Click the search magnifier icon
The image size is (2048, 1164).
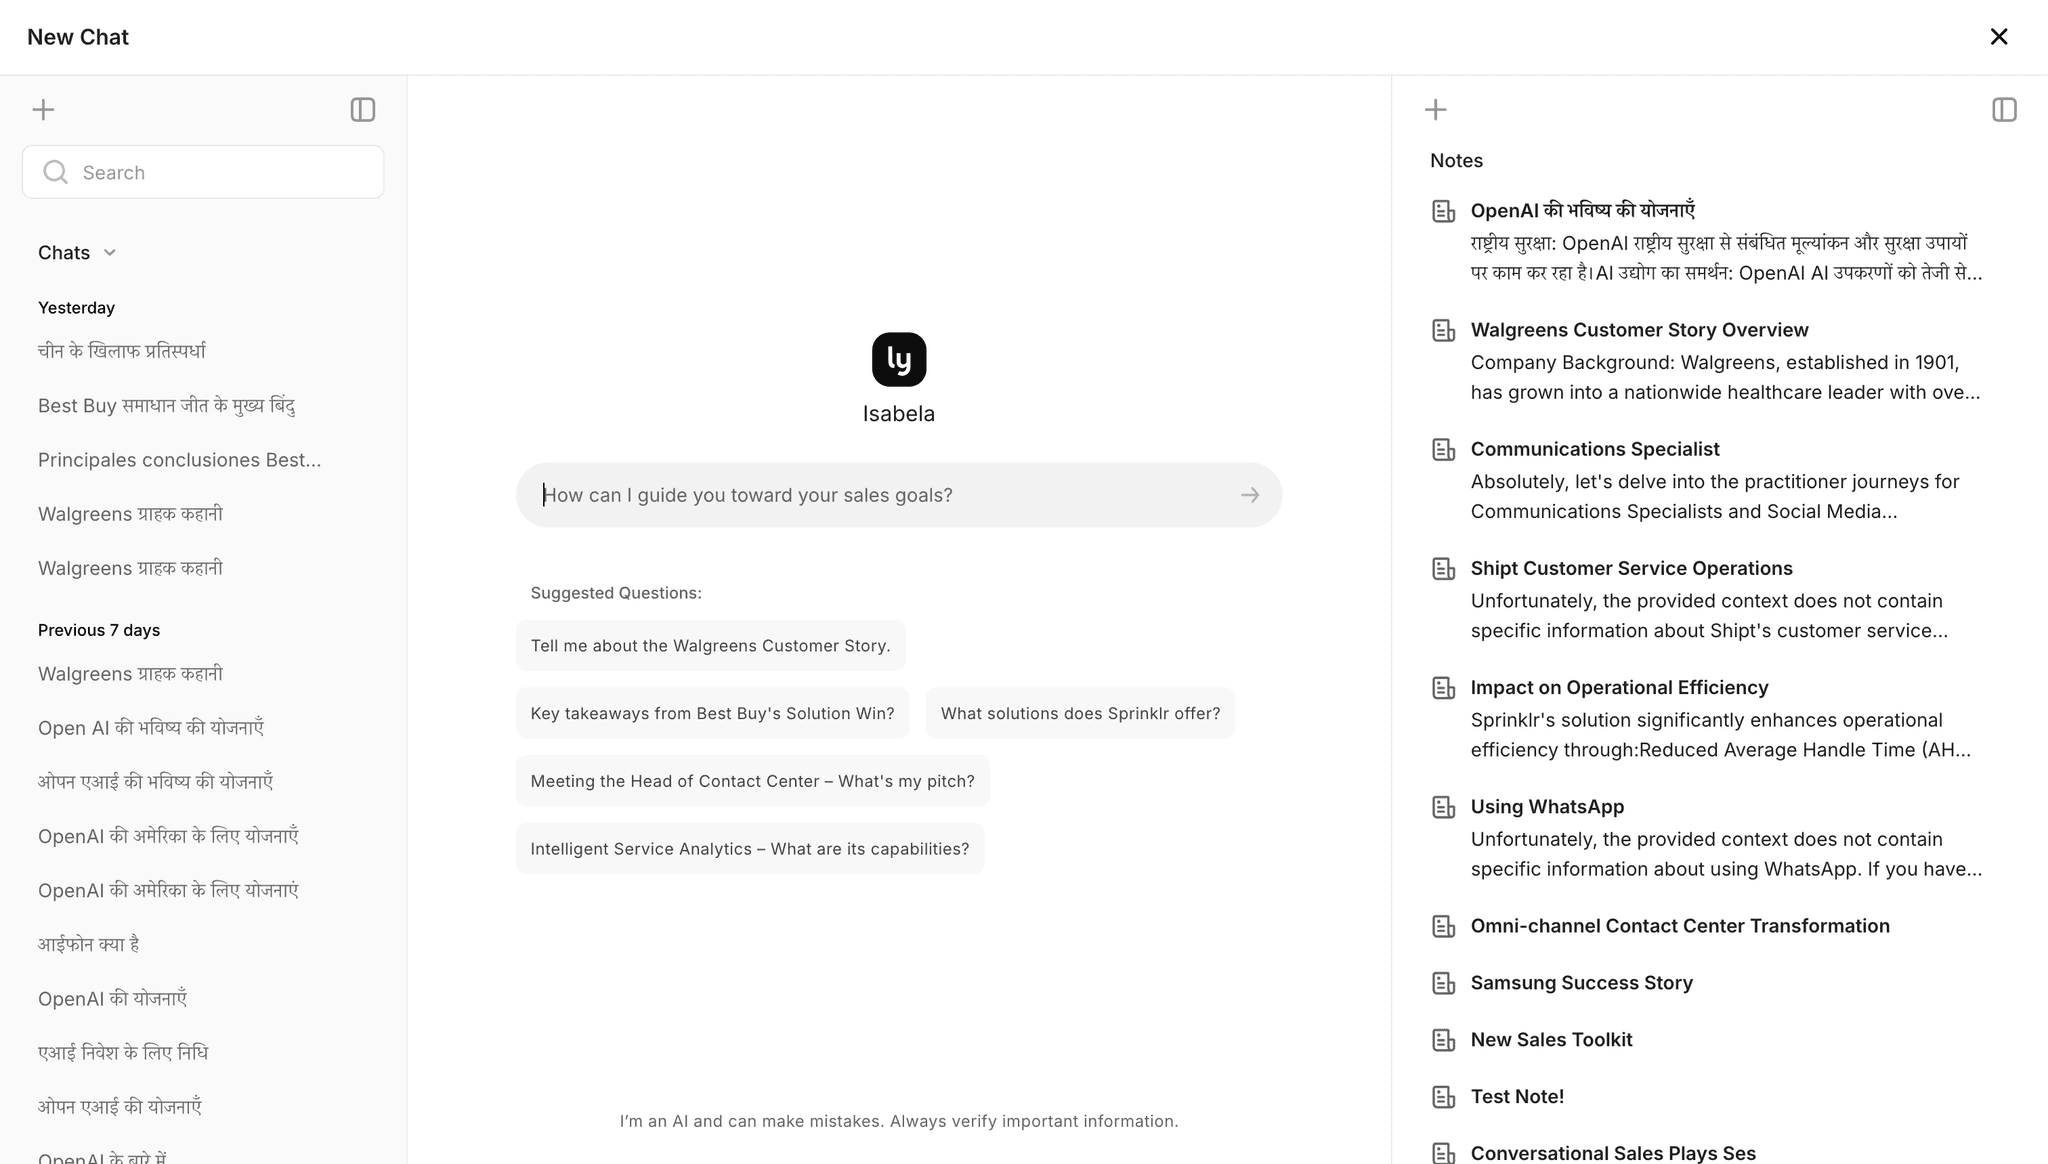click(x=56, y=172)
